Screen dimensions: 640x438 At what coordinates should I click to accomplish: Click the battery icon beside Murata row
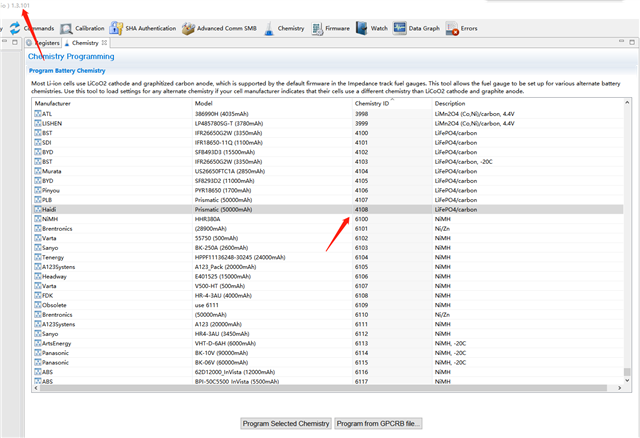coord(38,171)
